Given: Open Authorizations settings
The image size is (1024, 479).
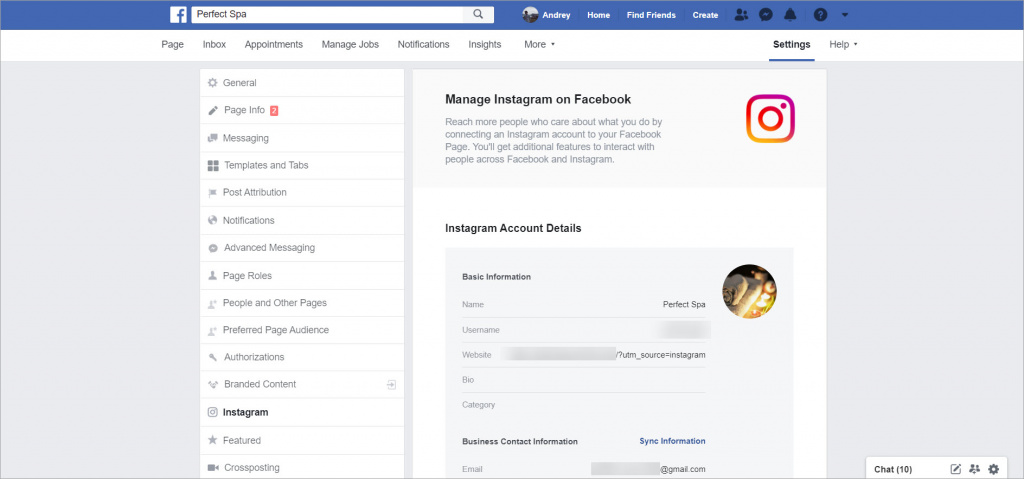Looking at the screenshot, I should pos(302,357).
